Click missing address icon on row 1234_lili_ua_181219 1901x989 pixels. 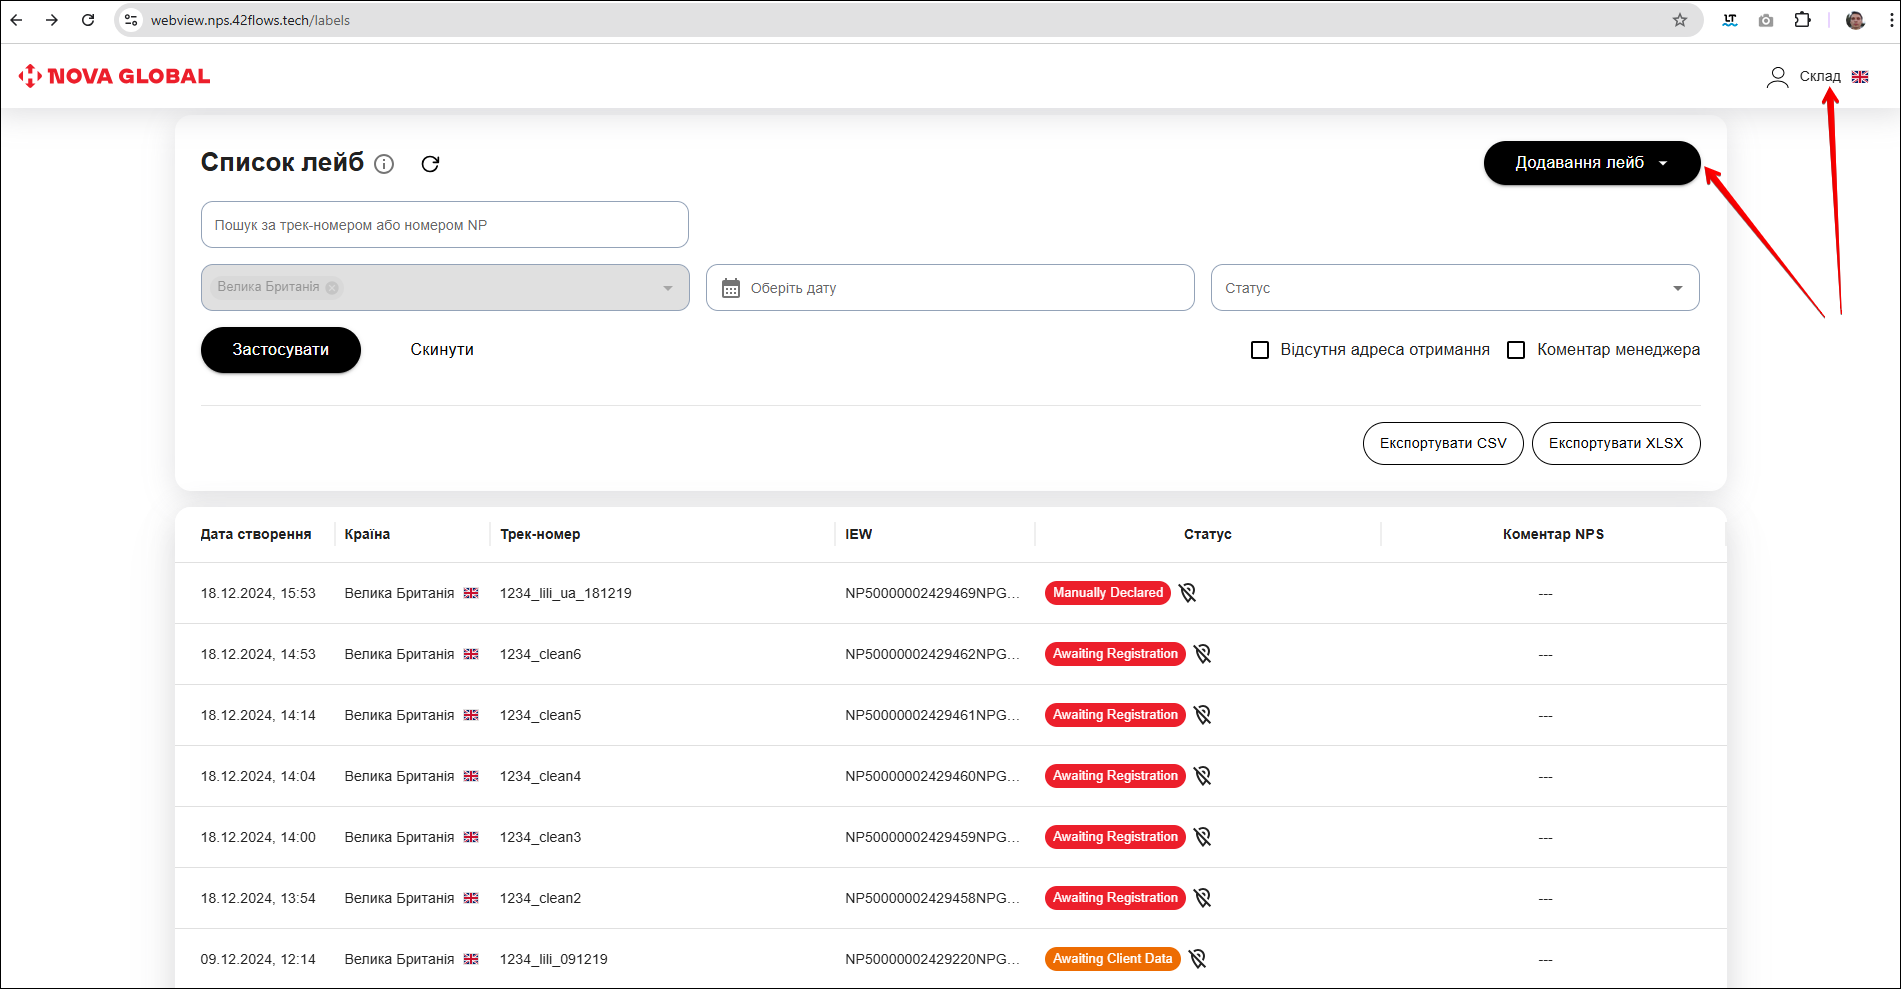coord(1187,593)
